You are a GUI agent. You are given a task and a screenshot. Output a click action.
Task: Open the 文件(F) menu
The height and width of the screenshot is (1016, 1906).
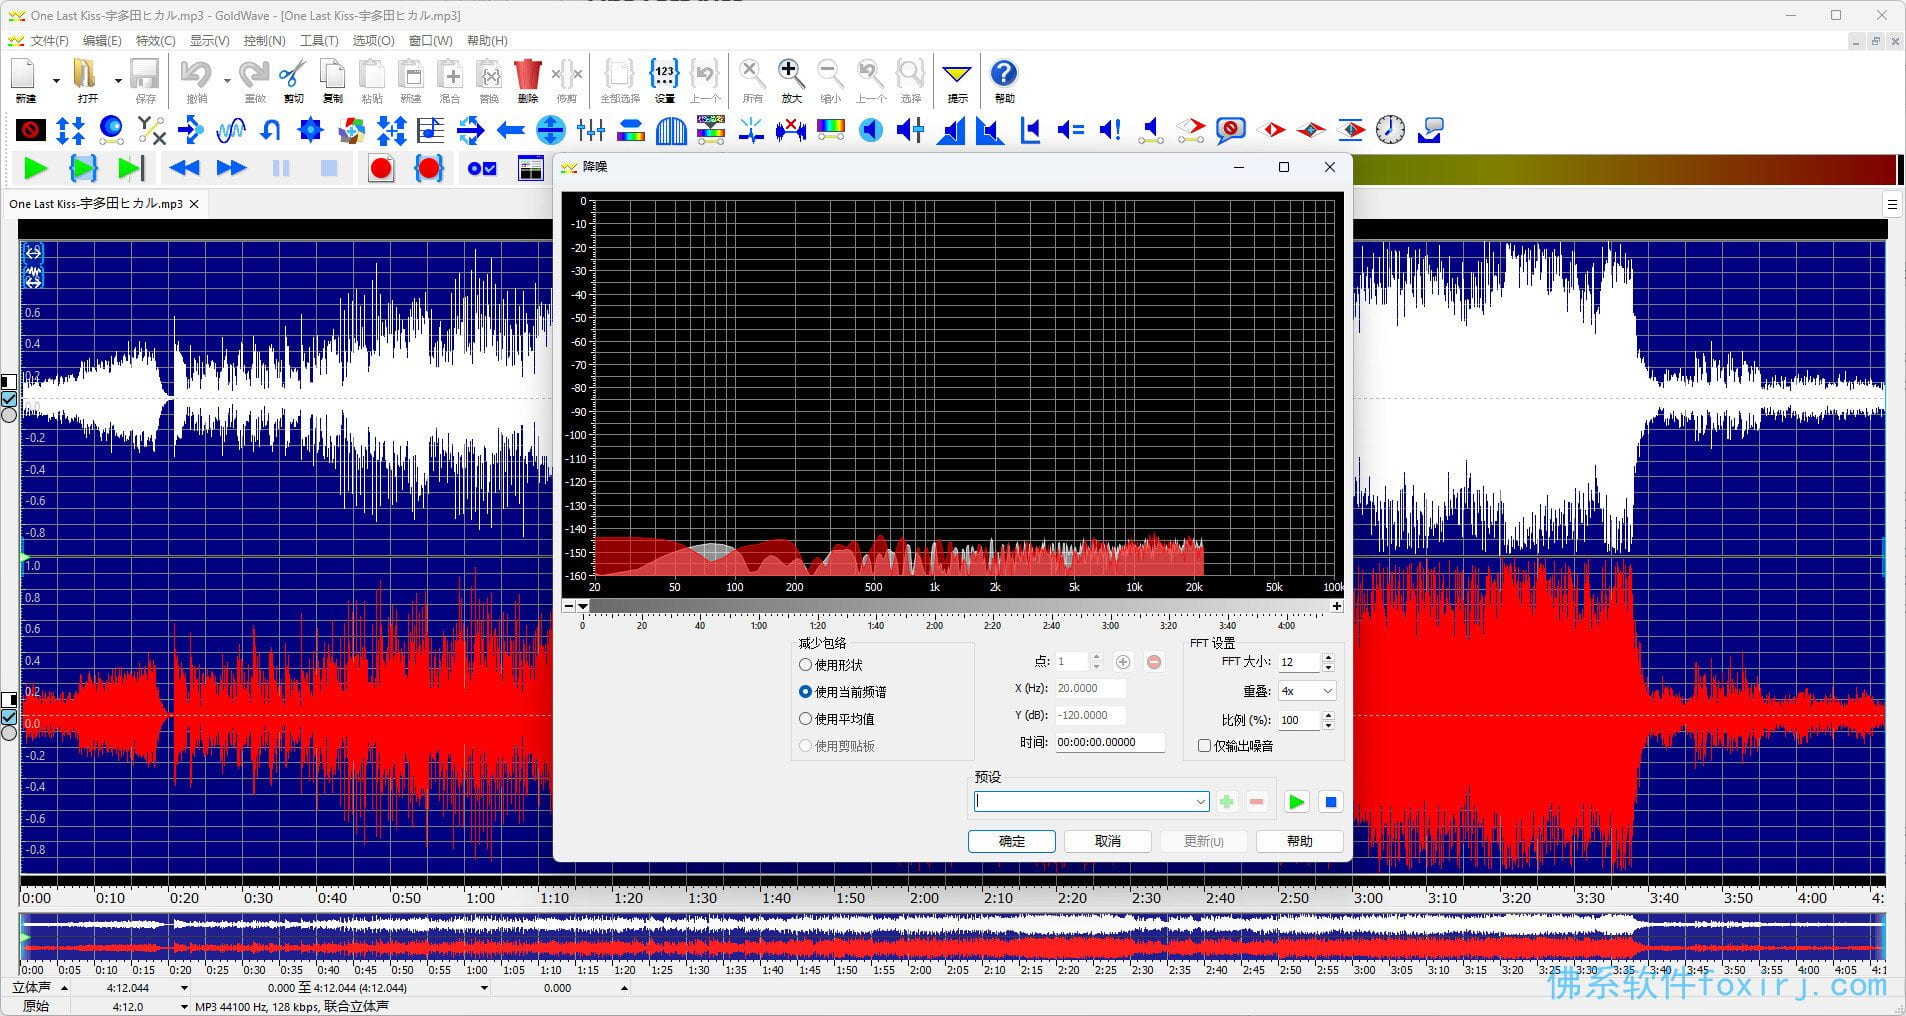49,41
